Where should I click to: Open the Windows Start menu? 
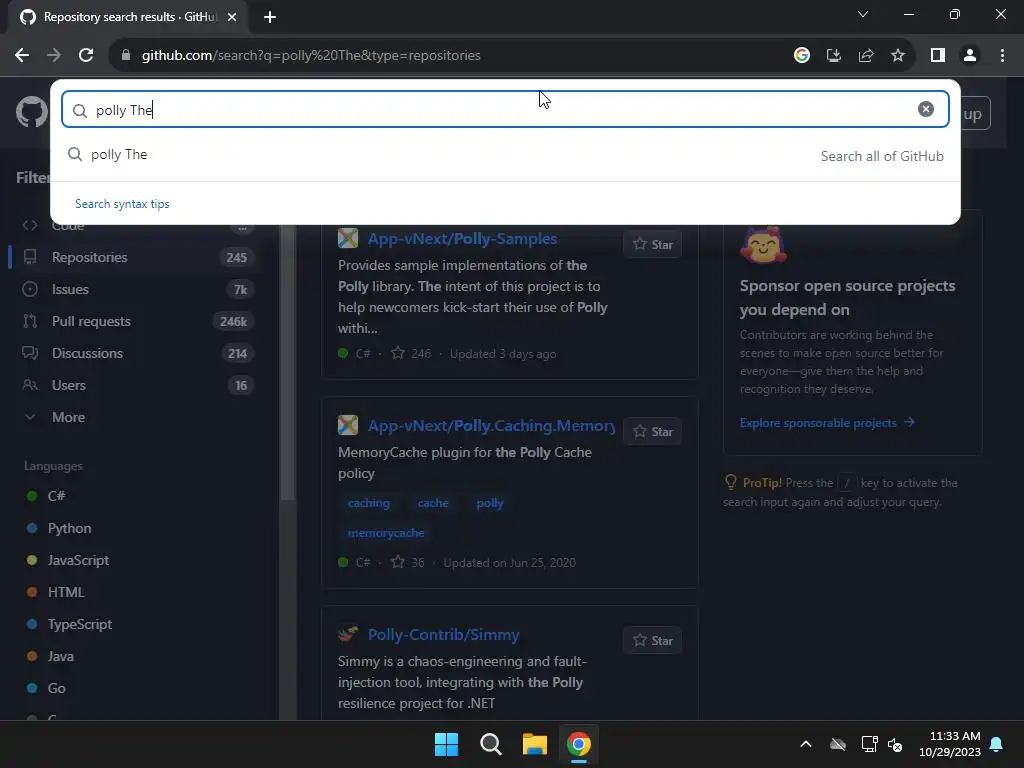[447, 744]
